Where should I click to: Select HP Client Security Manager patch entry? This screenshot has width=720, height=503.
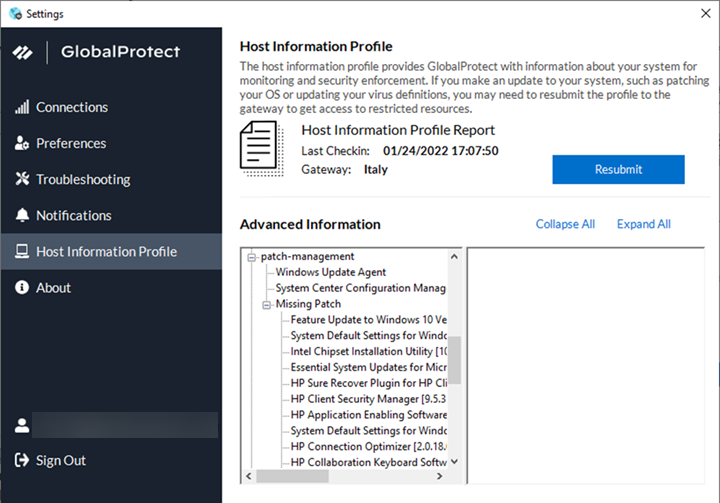coord(368,398)
